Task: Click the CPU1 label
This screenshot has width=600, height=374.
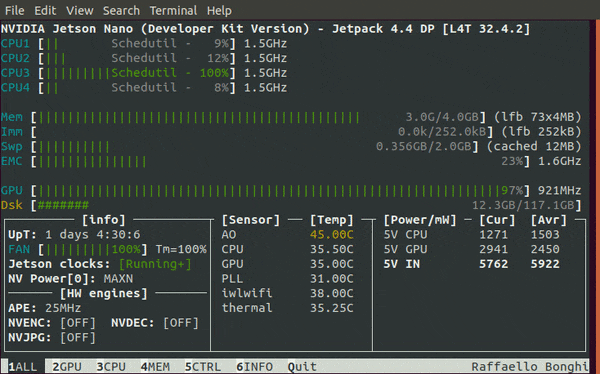Action: coord(15,44)
